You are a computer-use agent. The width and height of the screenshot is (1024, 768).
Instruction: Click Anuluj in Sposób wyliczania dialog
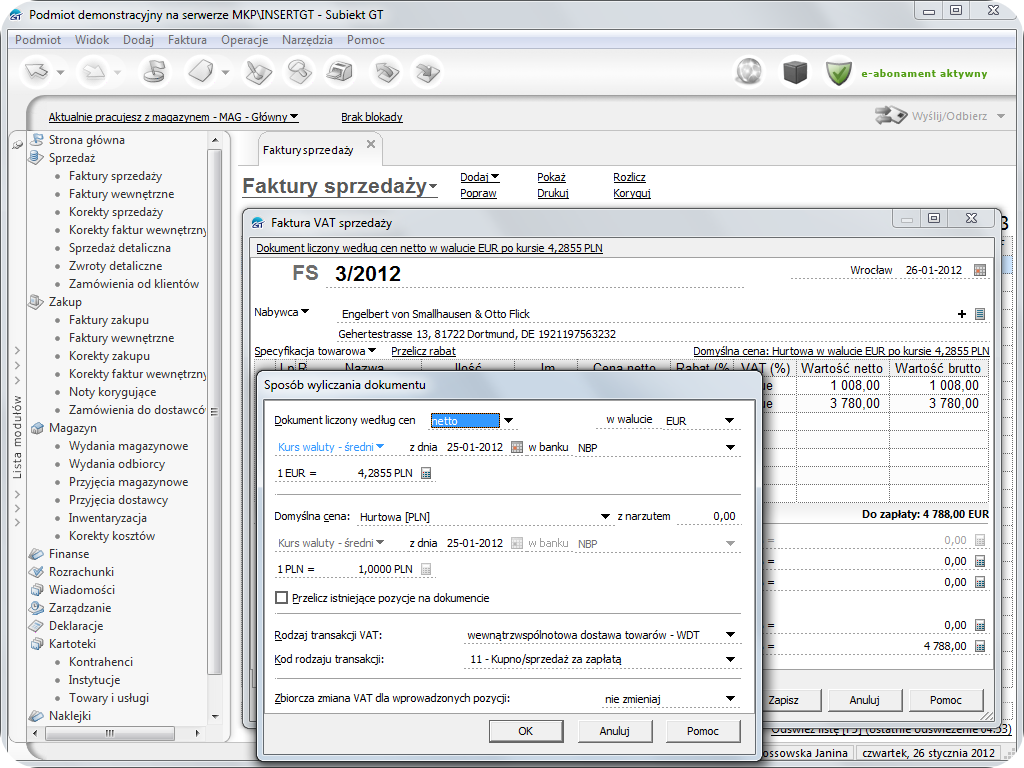click(x=615, y=731)
